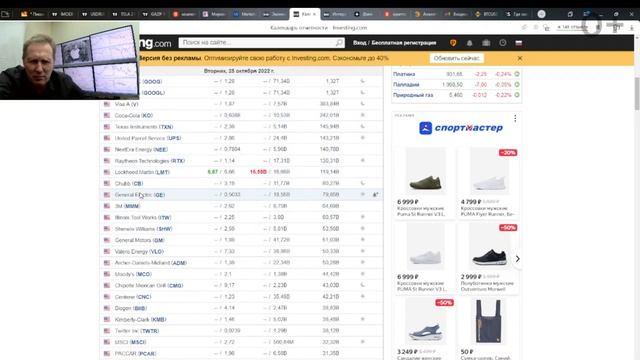Click the Палладий commodity link
This screenshot has height=360, width=640.
[x=406, y=84]
